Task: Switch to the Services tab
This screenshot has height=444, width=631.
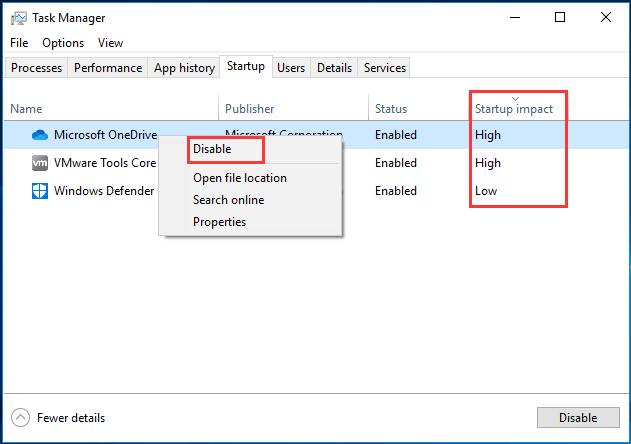Action: click(385, 68)
